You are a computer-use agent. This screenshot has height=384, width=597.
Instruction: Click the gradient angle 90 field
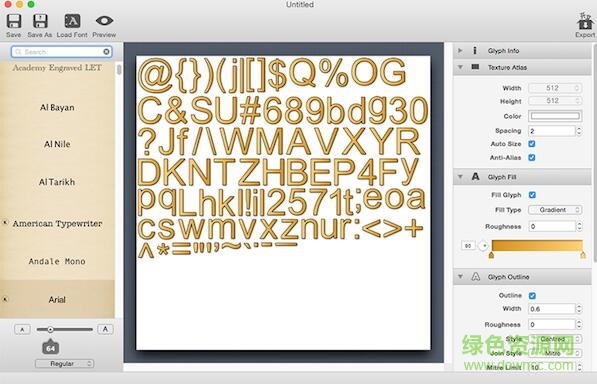tap(468, 246)
